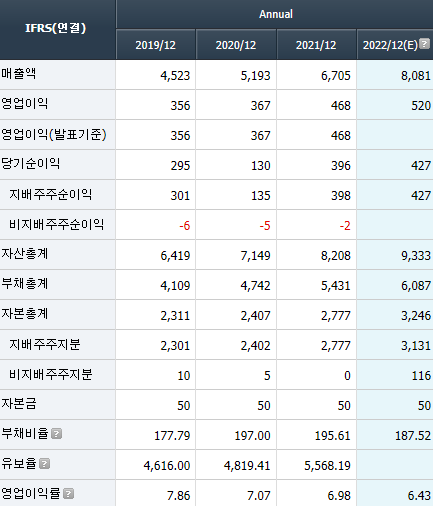Viewport: 433px width, 506px height.
Task: Click the 지배주주지분 row label
Action: pos(45,344)
